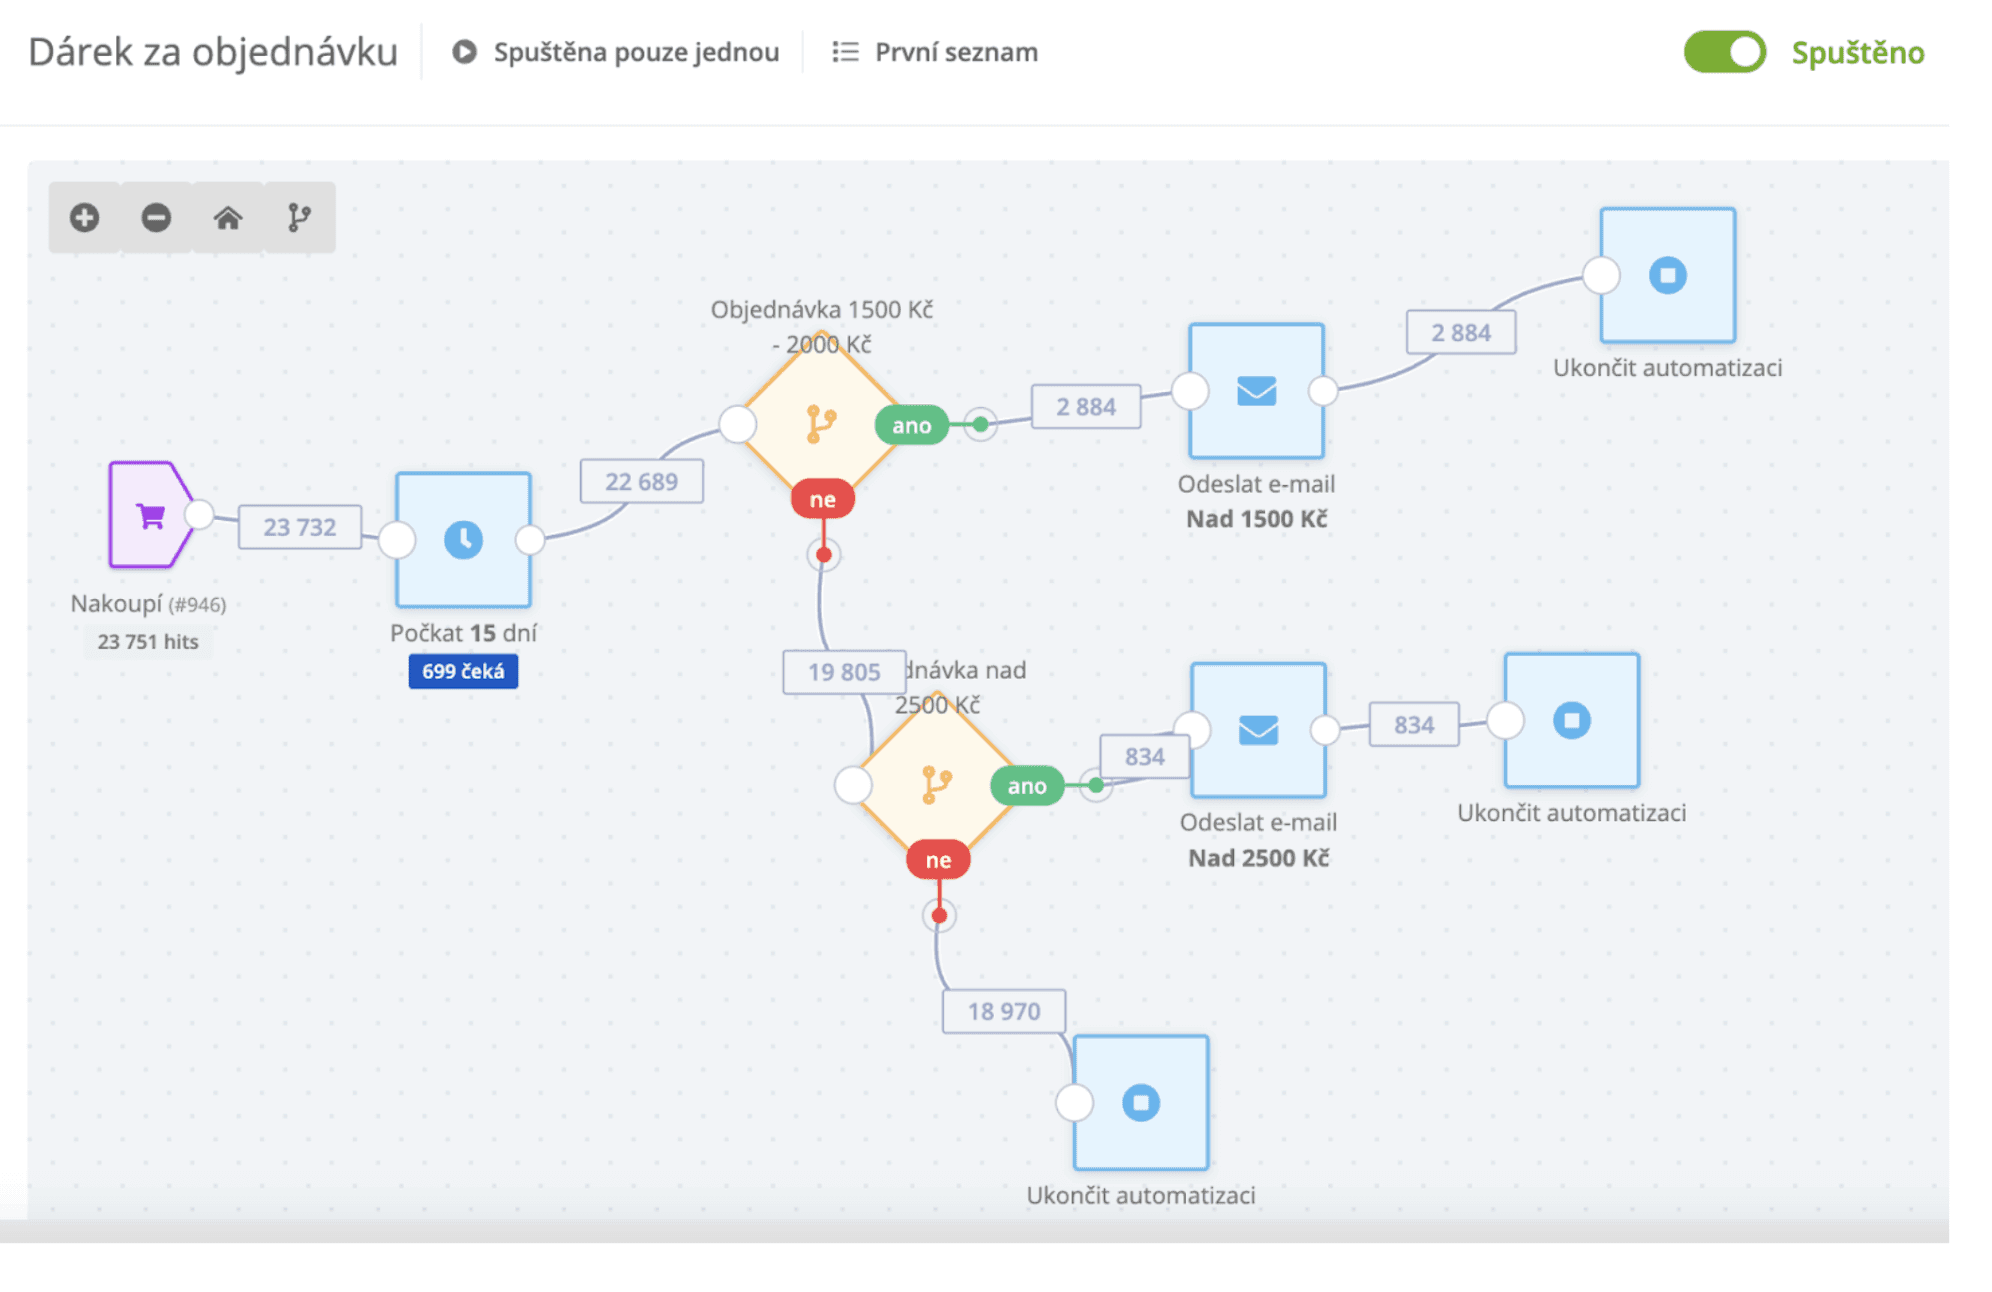
Task: Click the output port of Nad 1500 Kč e-mail
Action: point(1323,391)
